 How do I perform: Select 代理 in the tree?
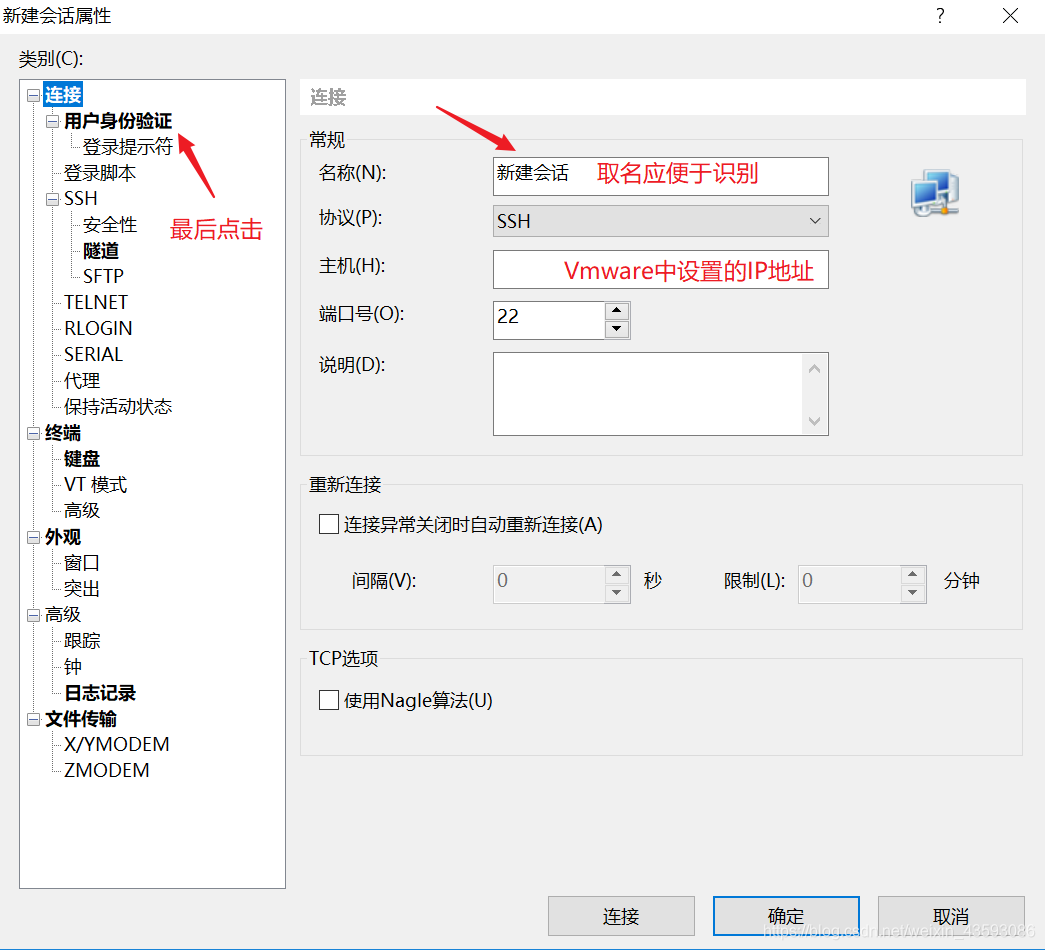[x=82, y=381]
